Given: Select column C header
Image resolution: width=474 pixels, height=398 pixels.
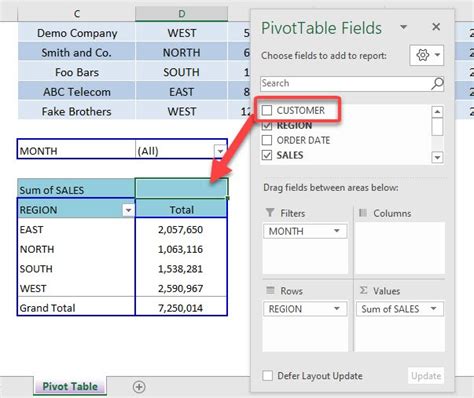Looking at the screenshot, I should pos(77,13).
